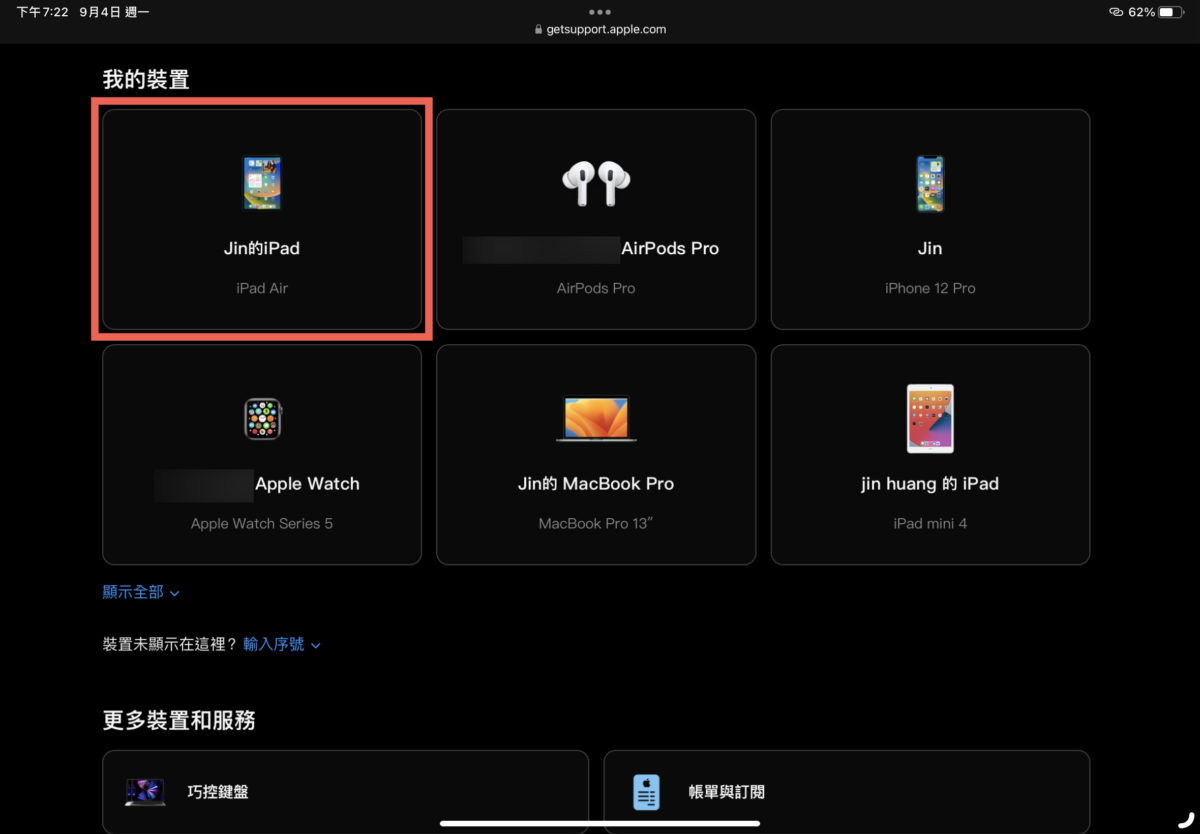1200x834 pixels.
Task: Expand the 輸入序號 serial number option
Action: point(282,644)
